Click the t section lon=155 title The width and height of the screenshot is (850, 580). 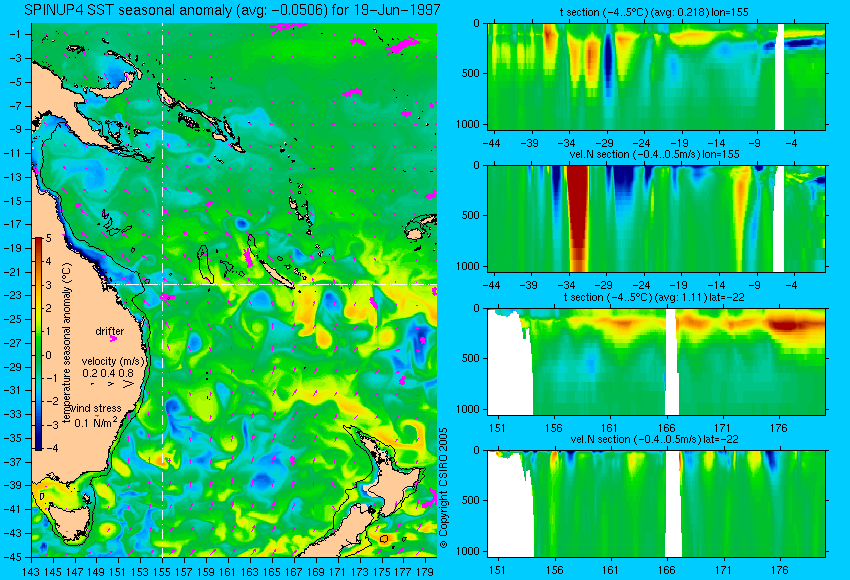(x=654, y=12)
